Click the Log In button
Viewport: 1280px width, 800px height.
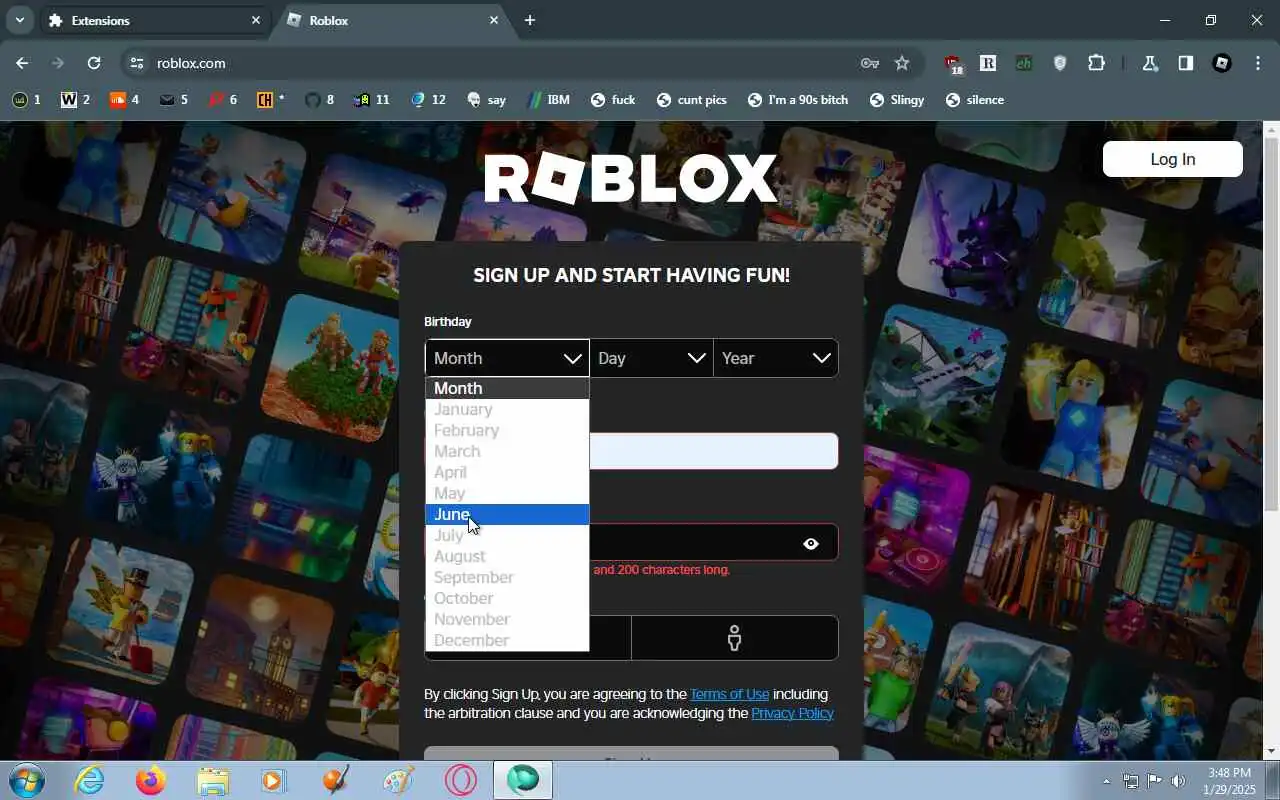(1173, 159)
